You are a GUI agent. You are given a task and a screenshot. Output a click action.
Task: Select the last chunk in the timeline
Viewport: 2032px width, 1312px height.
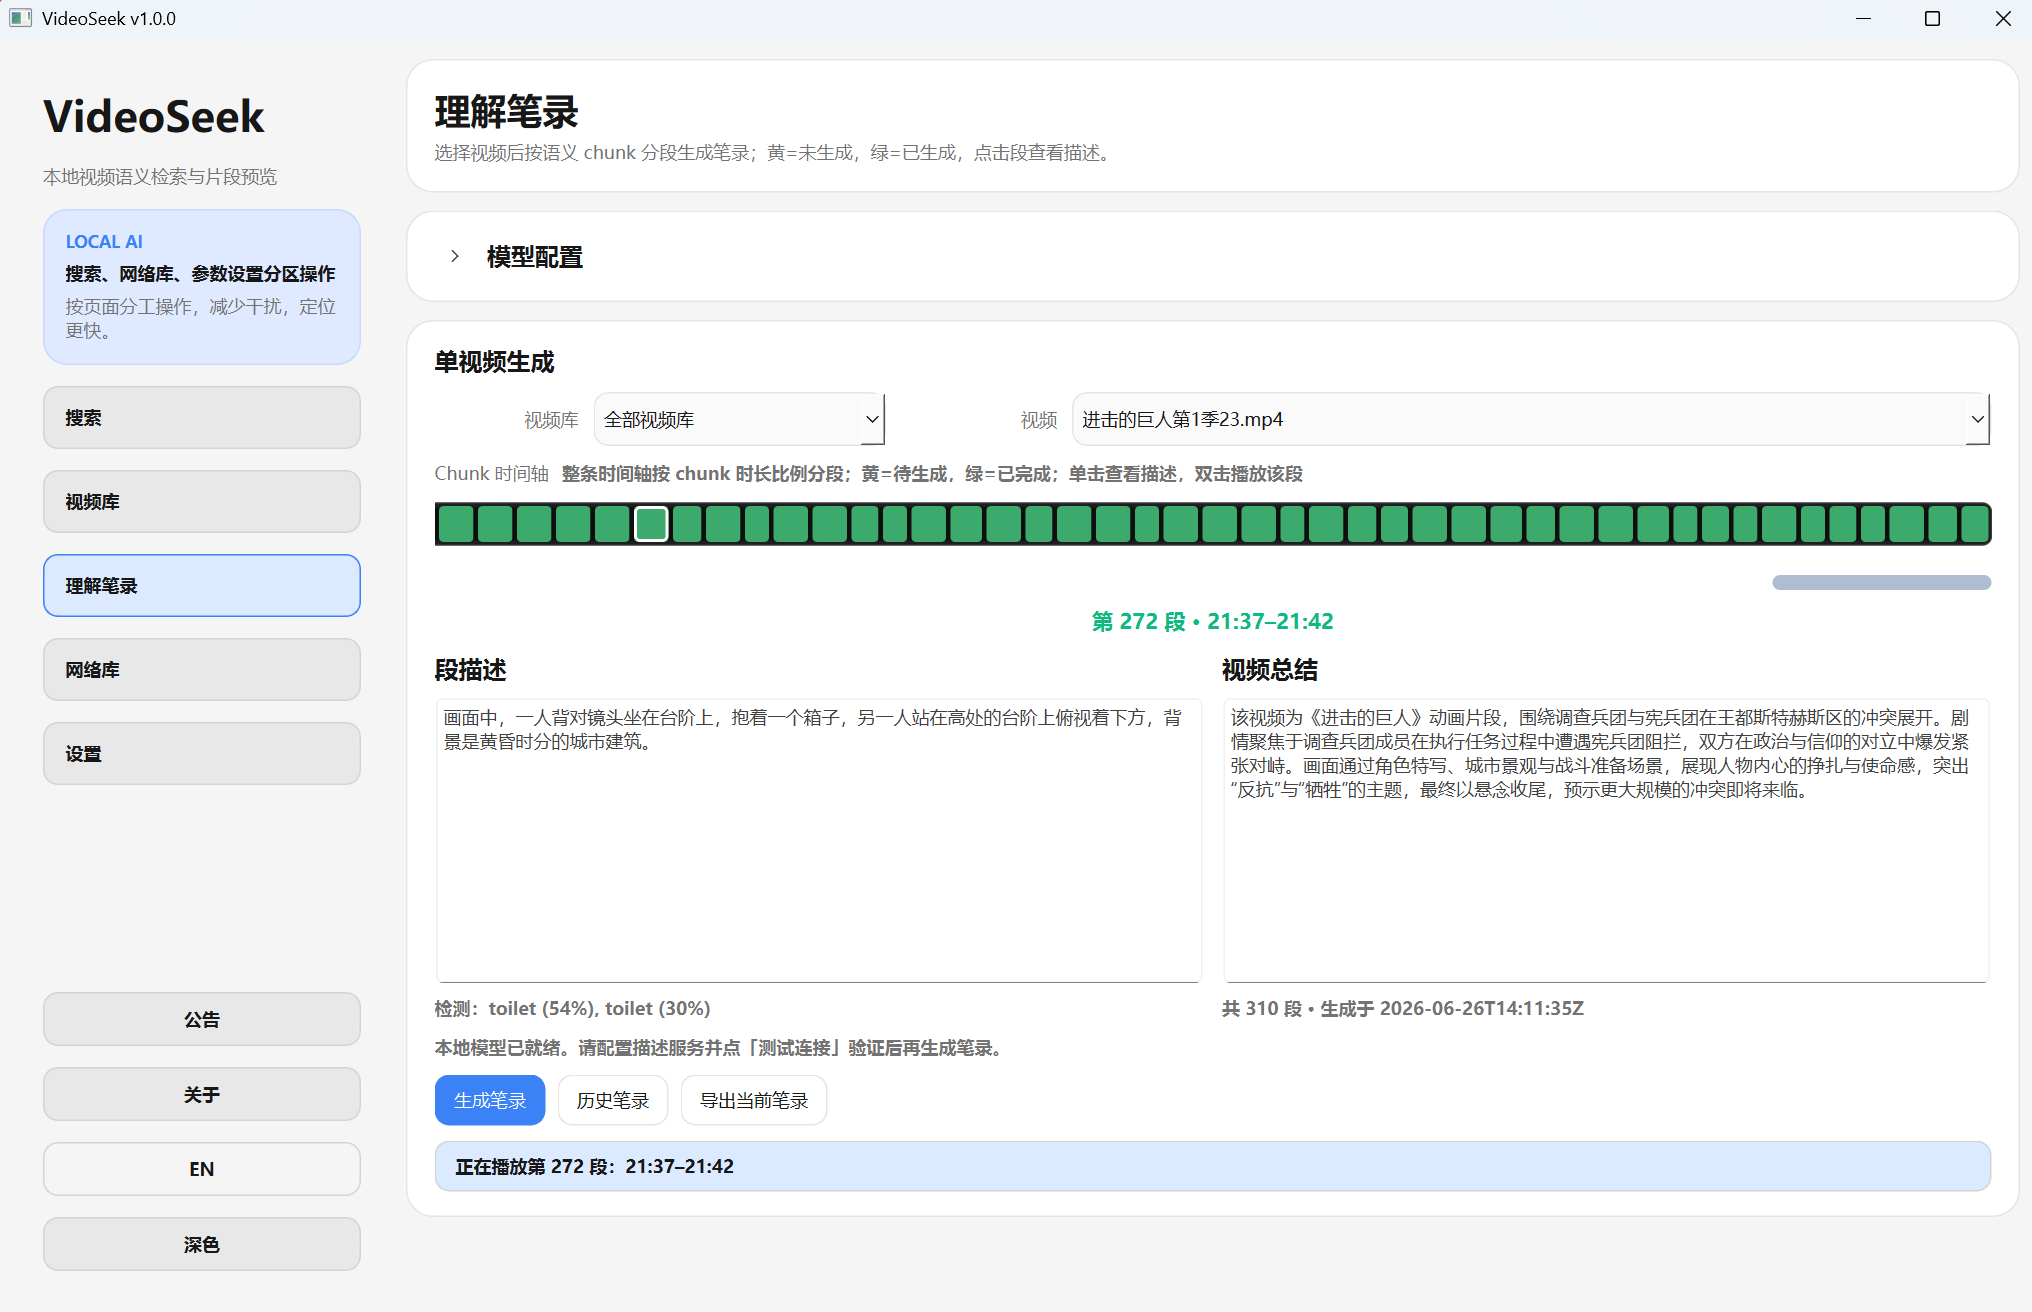tap(1975, 524)
